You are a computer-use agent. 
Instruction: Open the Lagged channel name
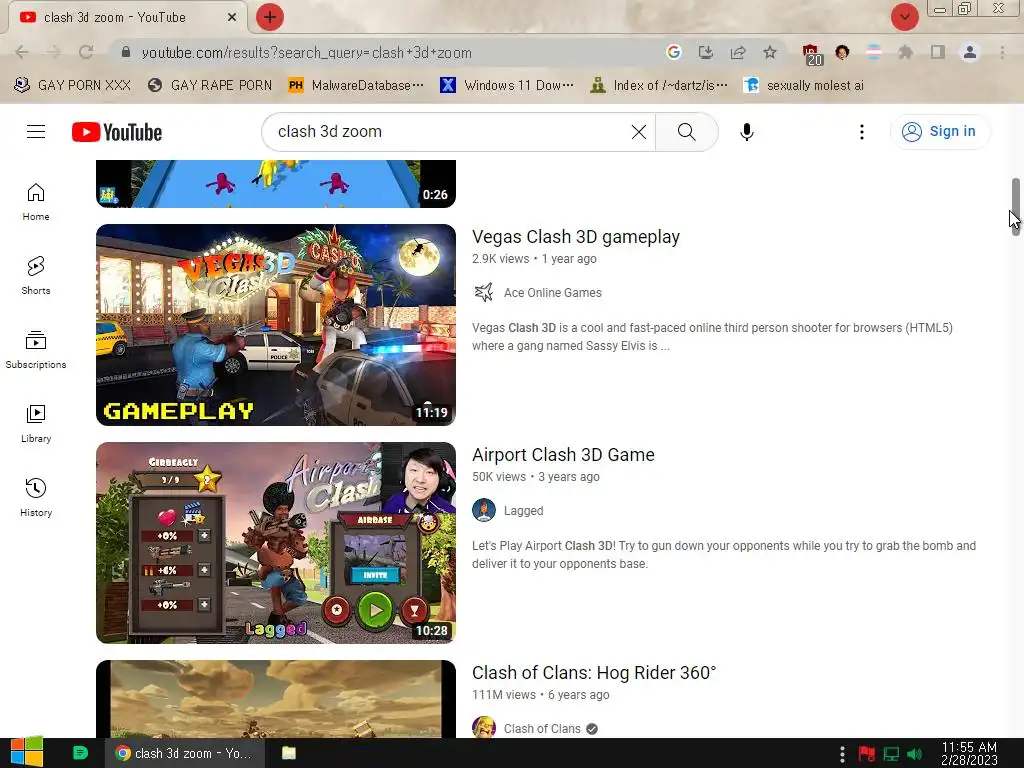523,511
